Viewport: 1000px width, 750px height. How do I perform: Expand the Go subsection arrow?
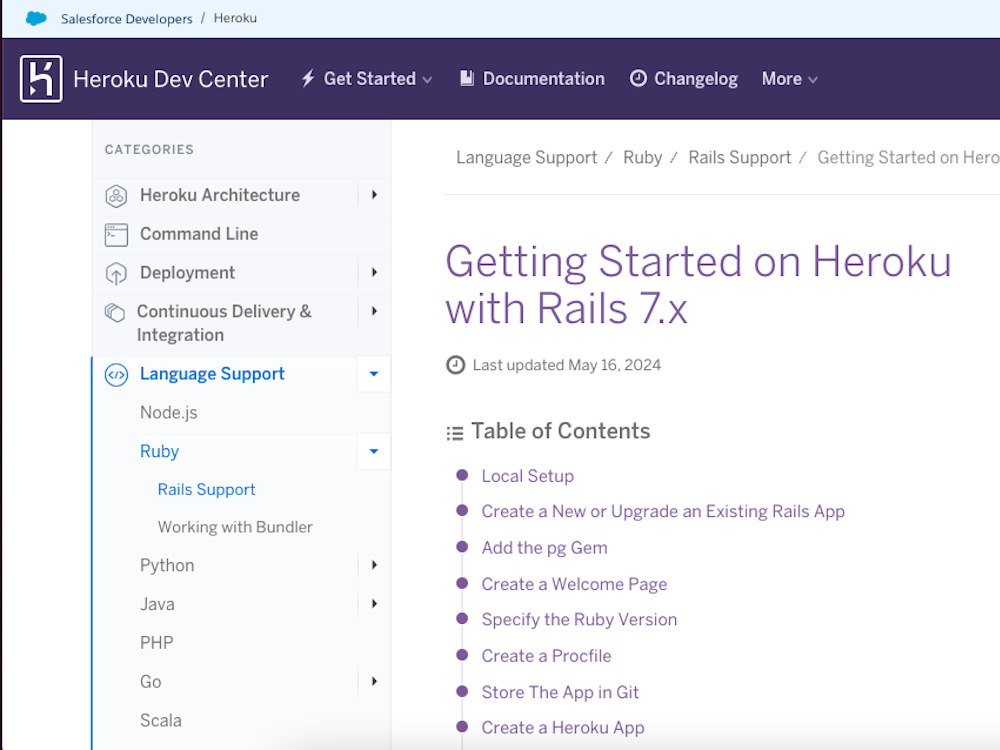click(374, 681)
